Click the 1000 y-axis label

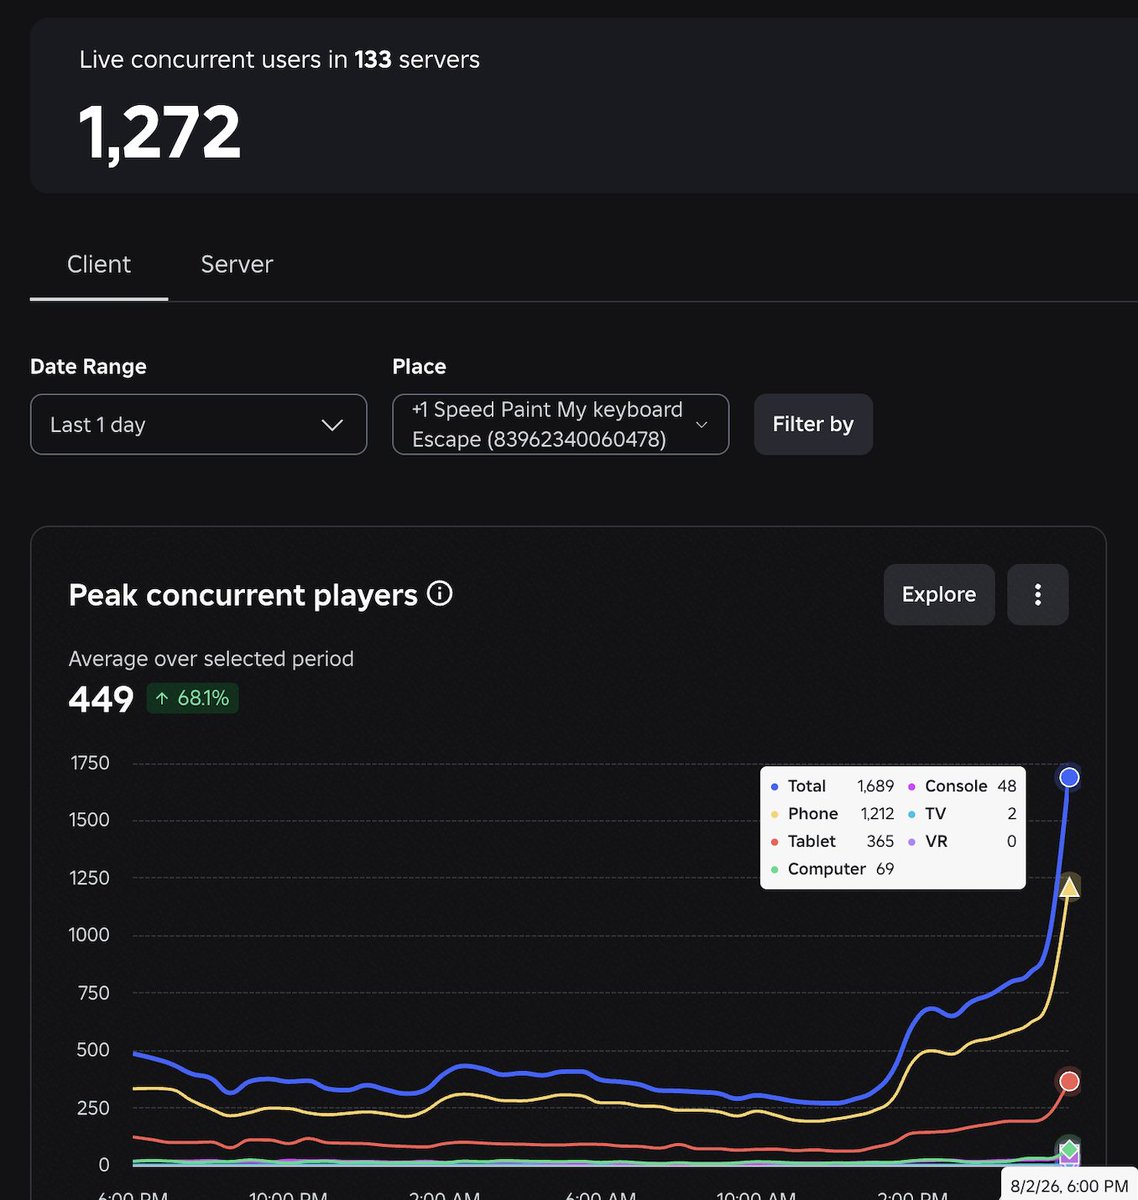pyautogui.click(x=90, y=935)
